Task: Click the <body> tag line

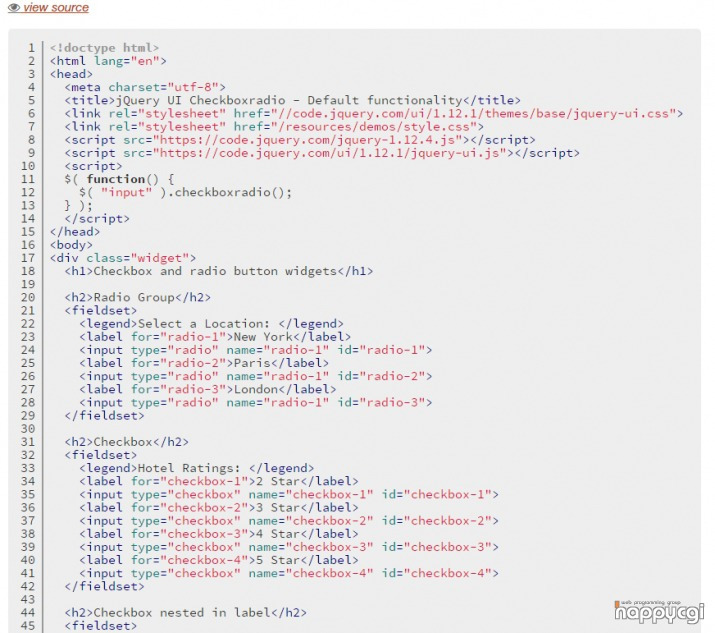Action: pos(71,245)
